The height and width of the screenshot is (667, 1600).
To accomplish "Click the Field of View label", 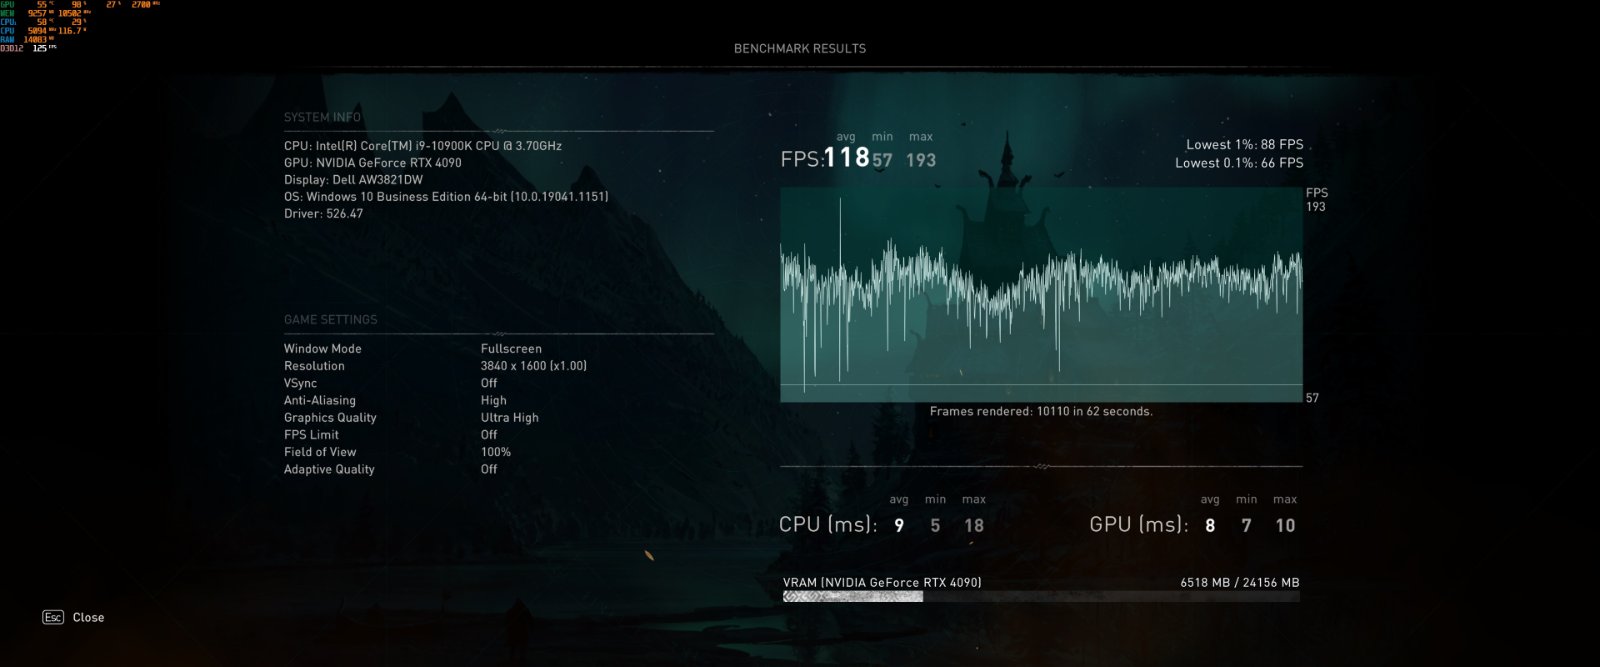I will point(319,452).
